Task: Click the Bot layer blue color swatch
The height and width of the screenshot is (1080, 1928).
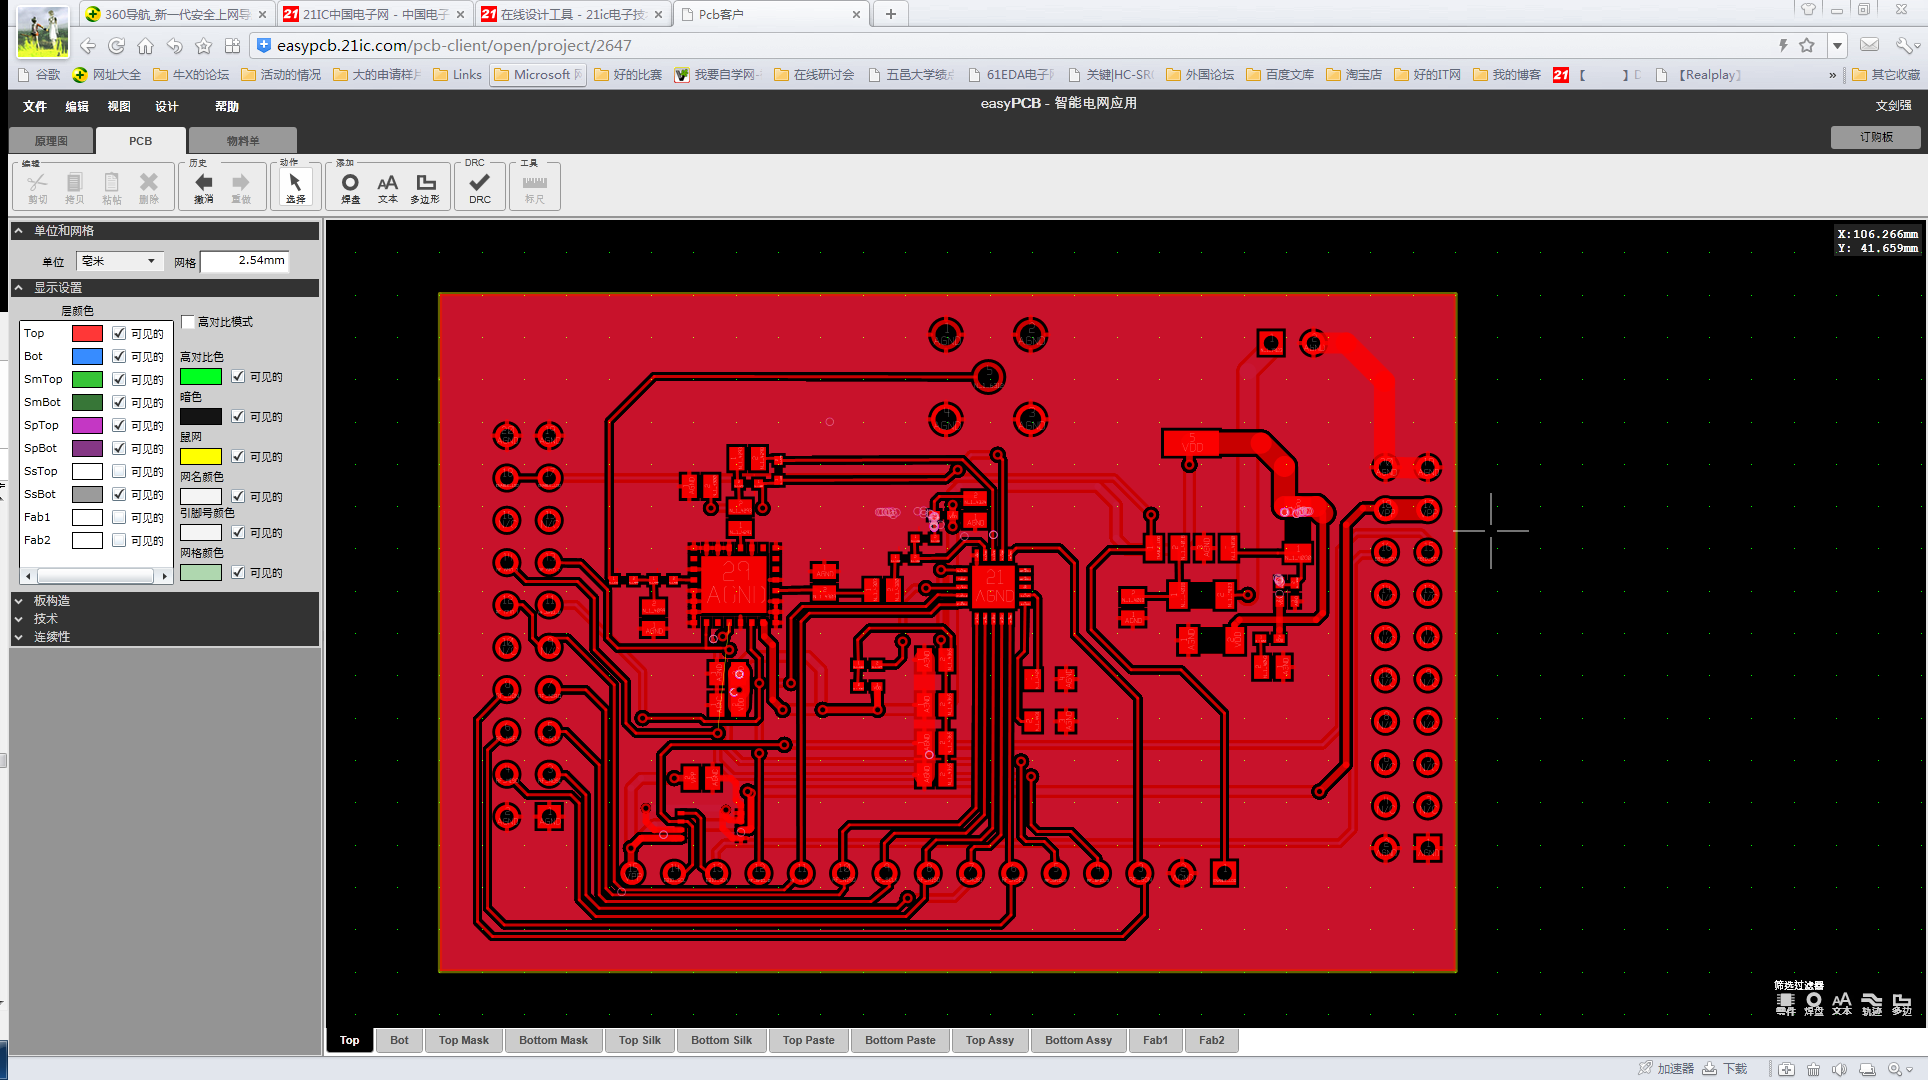Action: 87,356
